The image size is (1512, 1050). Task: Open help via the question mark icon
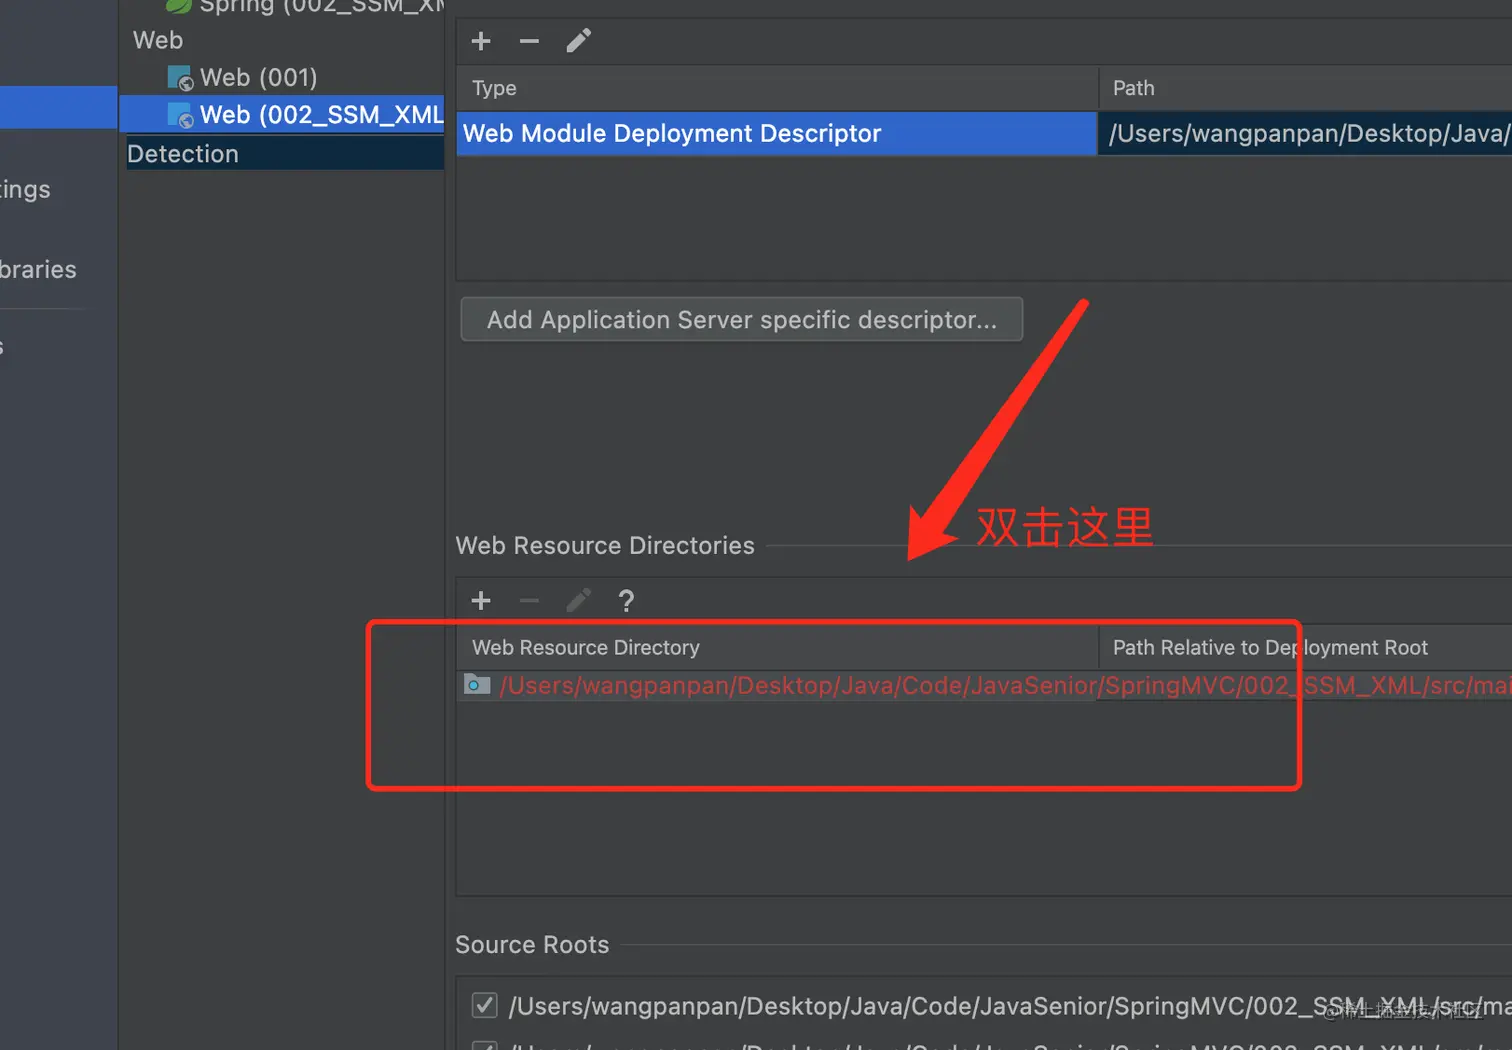[626, 600]
